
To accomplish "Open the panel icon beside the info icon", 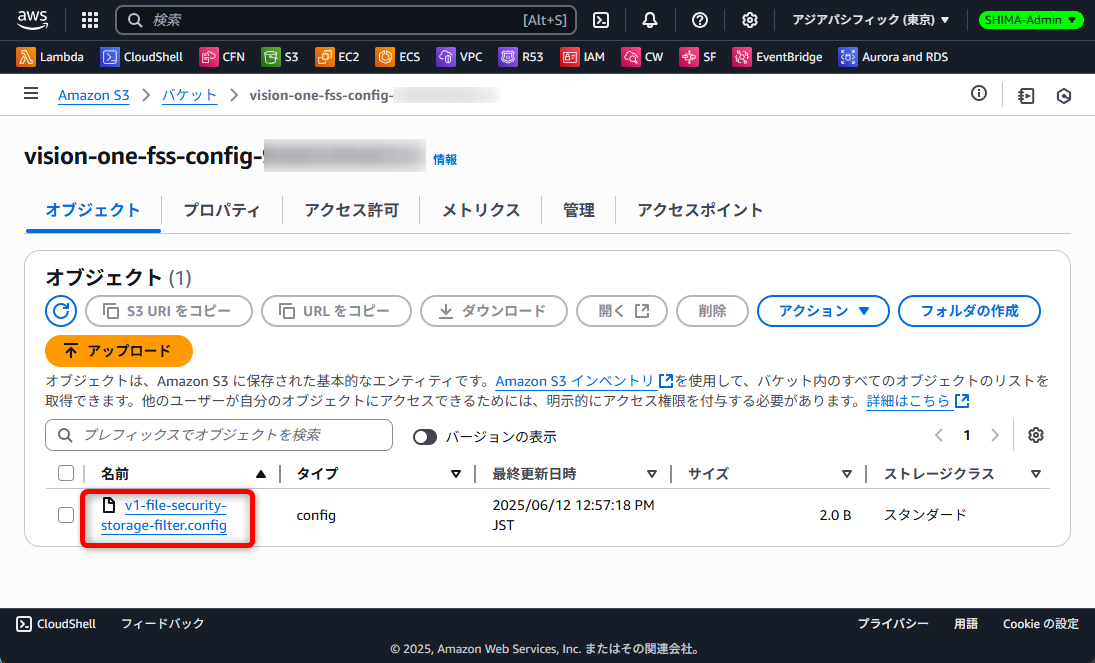I will pos(1026,96).
